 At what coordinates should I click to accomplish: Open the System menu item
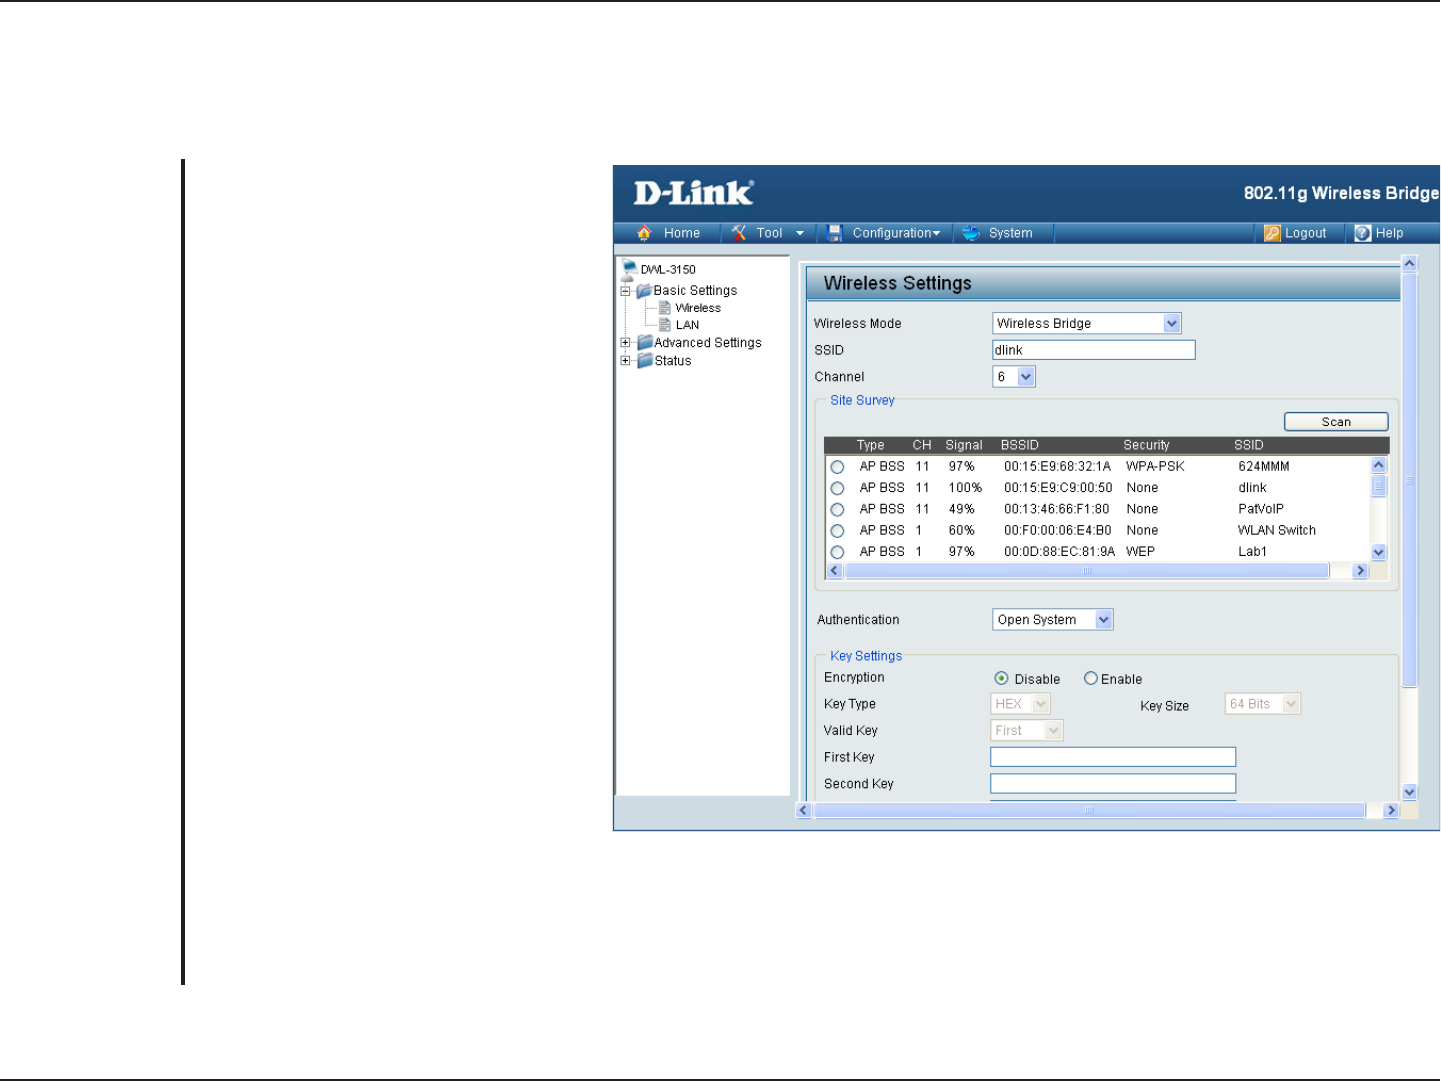[1010, 233]
